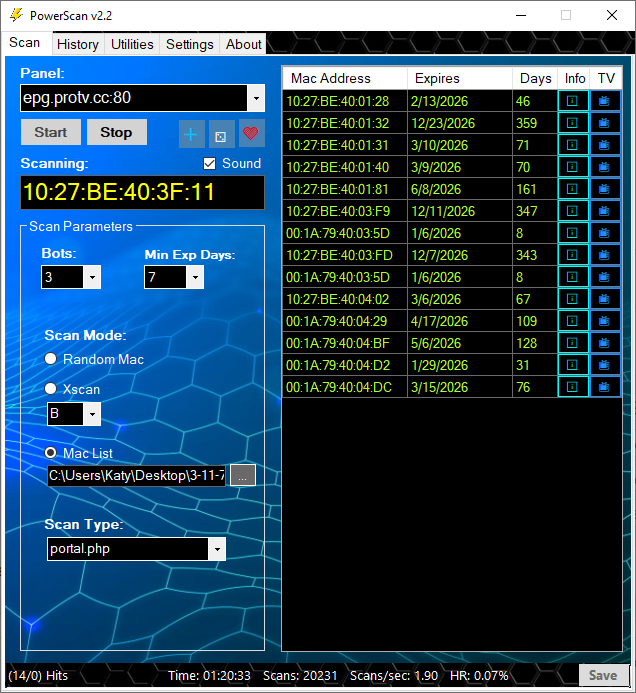Click the blue plus add-panel icon

(191, 134)
